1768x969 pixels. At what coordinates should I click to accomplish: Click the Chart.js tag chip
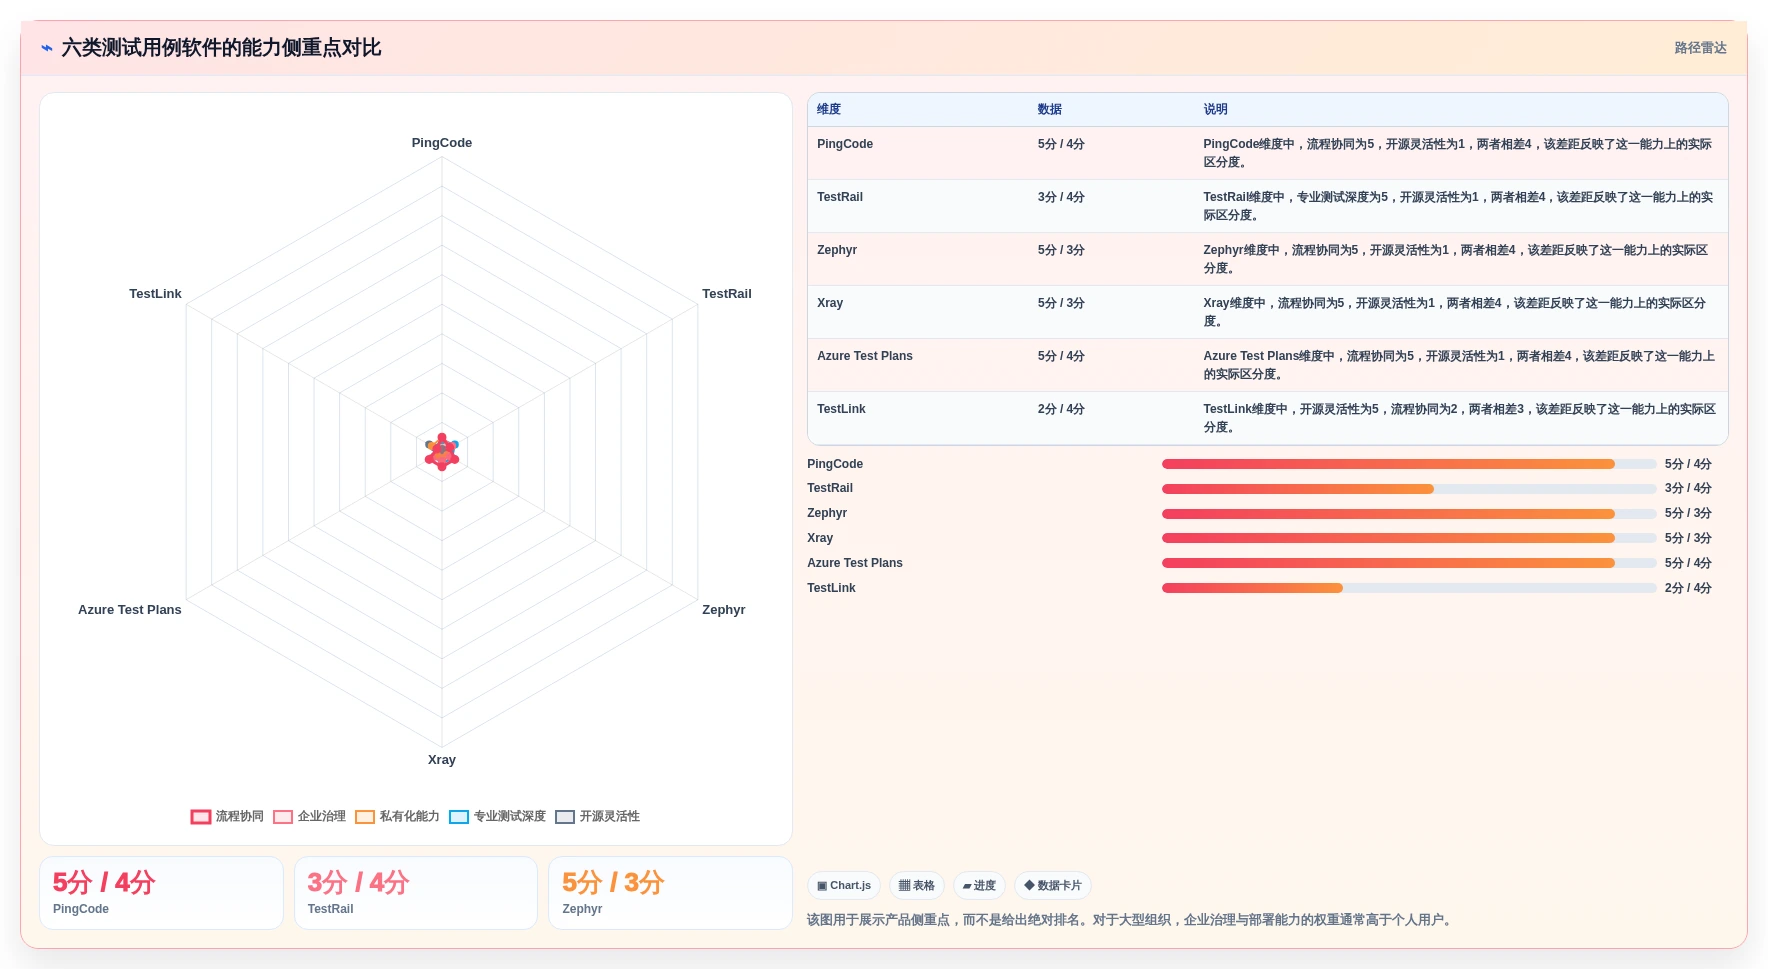[x=844, y=885]
